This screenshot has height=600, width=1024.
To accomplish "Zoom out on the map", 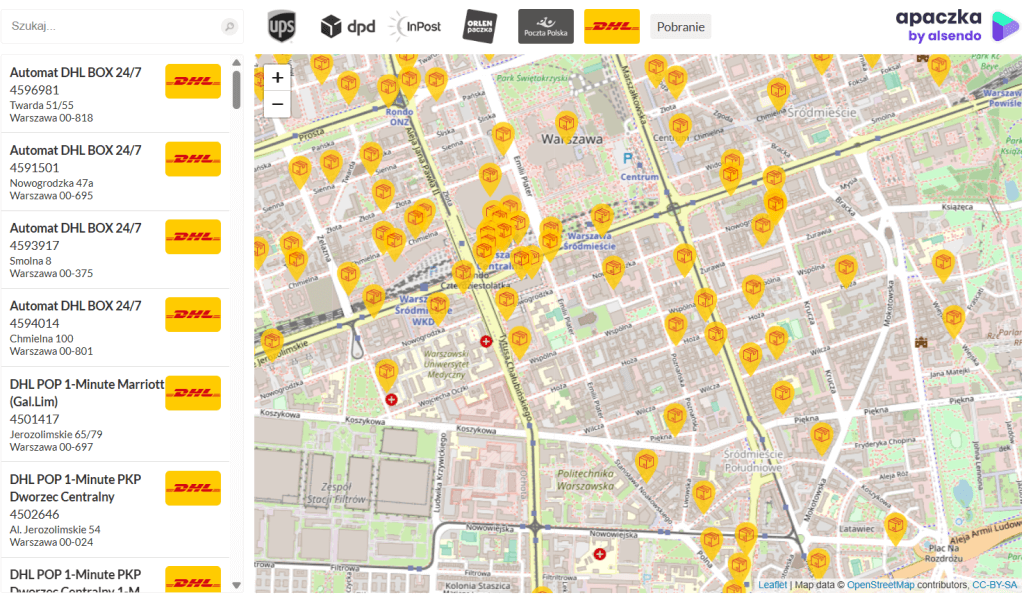I will [277, 104].
